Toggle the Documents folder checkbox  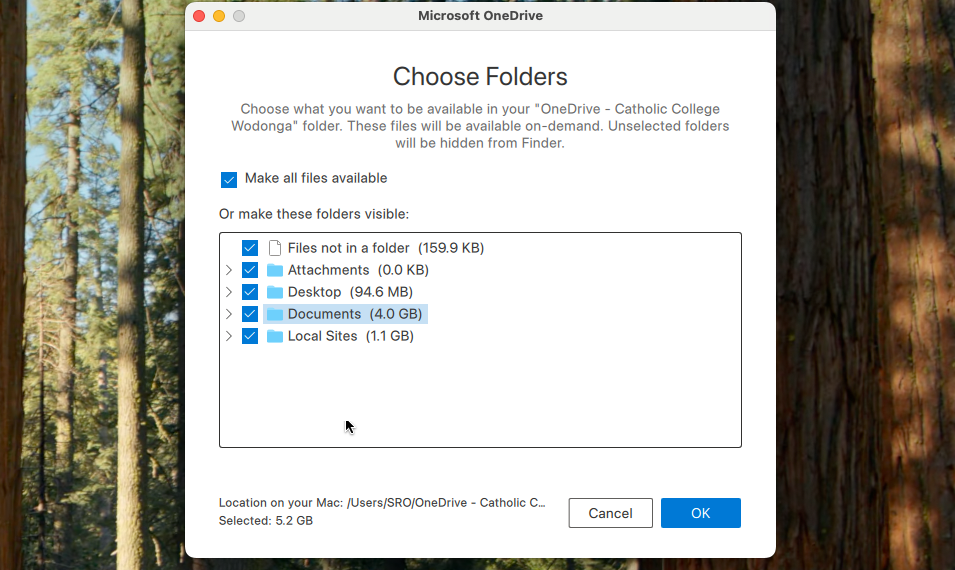250,314
